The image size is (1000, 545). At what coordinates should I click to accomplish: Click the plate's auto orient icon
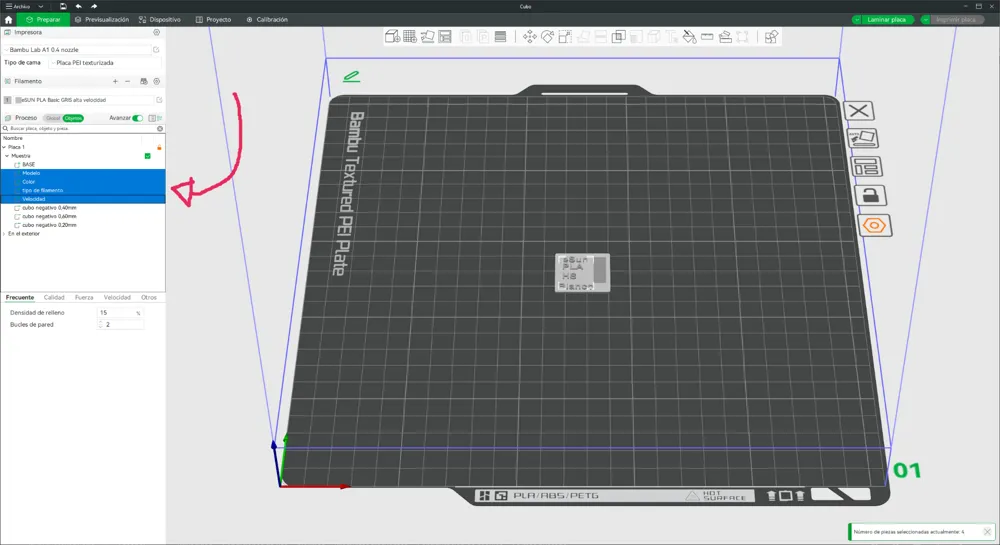pyautogui.click(x=862, y=138)
